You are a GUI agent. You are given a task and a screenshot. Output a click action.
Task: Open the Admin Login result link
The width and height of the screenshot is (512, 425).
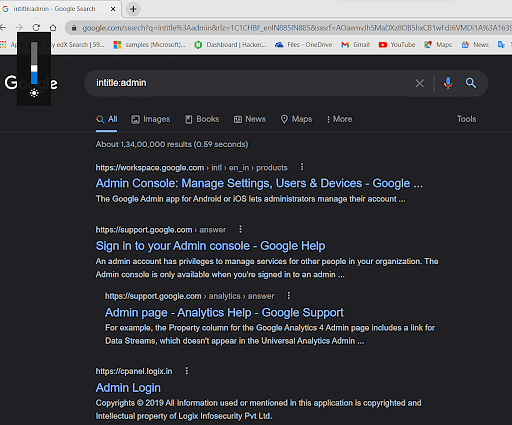(128, 388)
